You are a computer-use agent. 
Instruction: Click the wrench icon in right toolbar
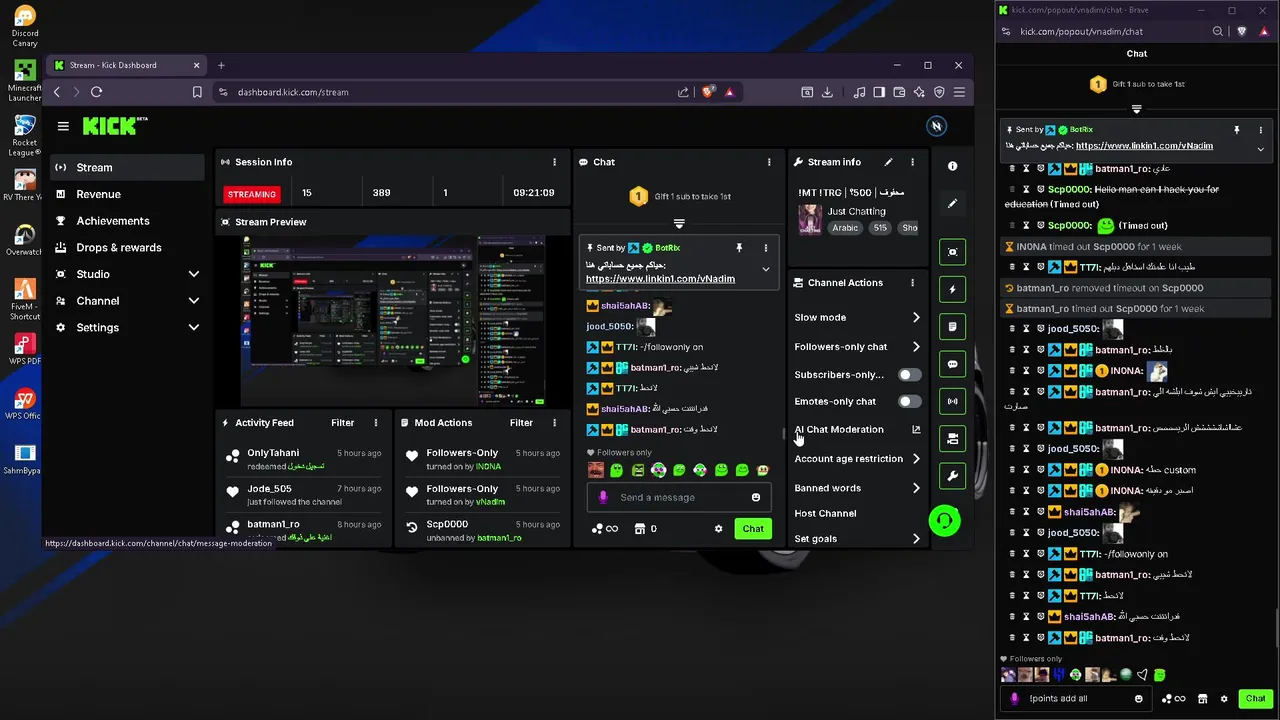(952, 476)
